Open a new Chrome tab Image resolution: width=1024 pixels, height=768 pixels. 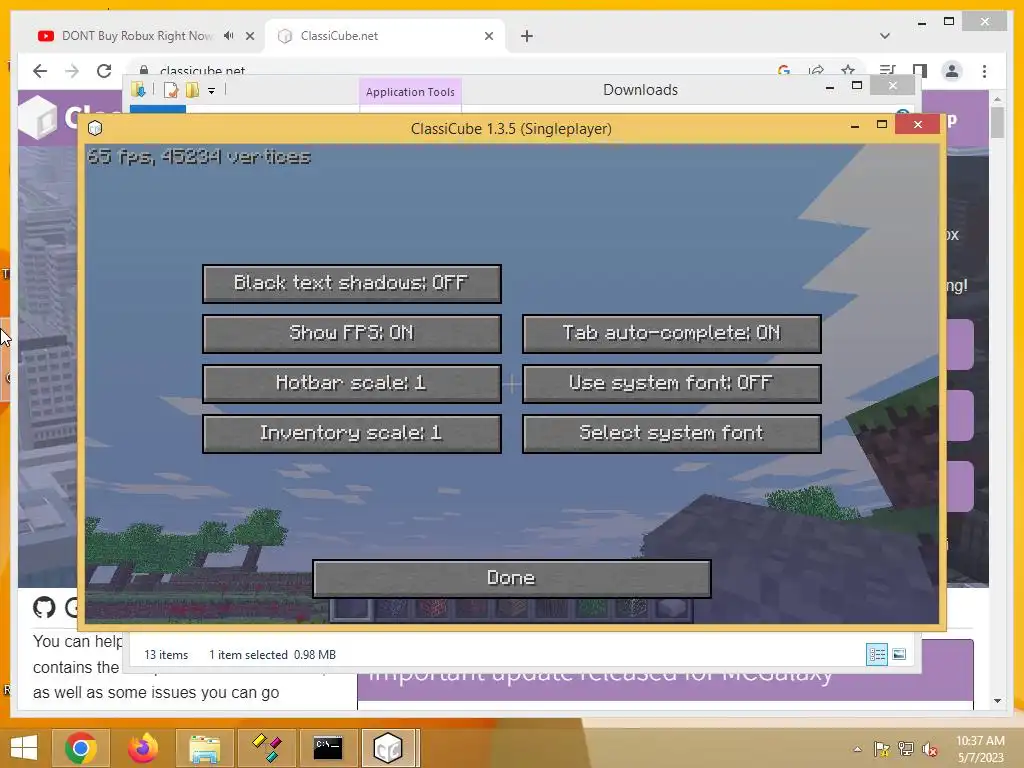[x=527, y=36]
